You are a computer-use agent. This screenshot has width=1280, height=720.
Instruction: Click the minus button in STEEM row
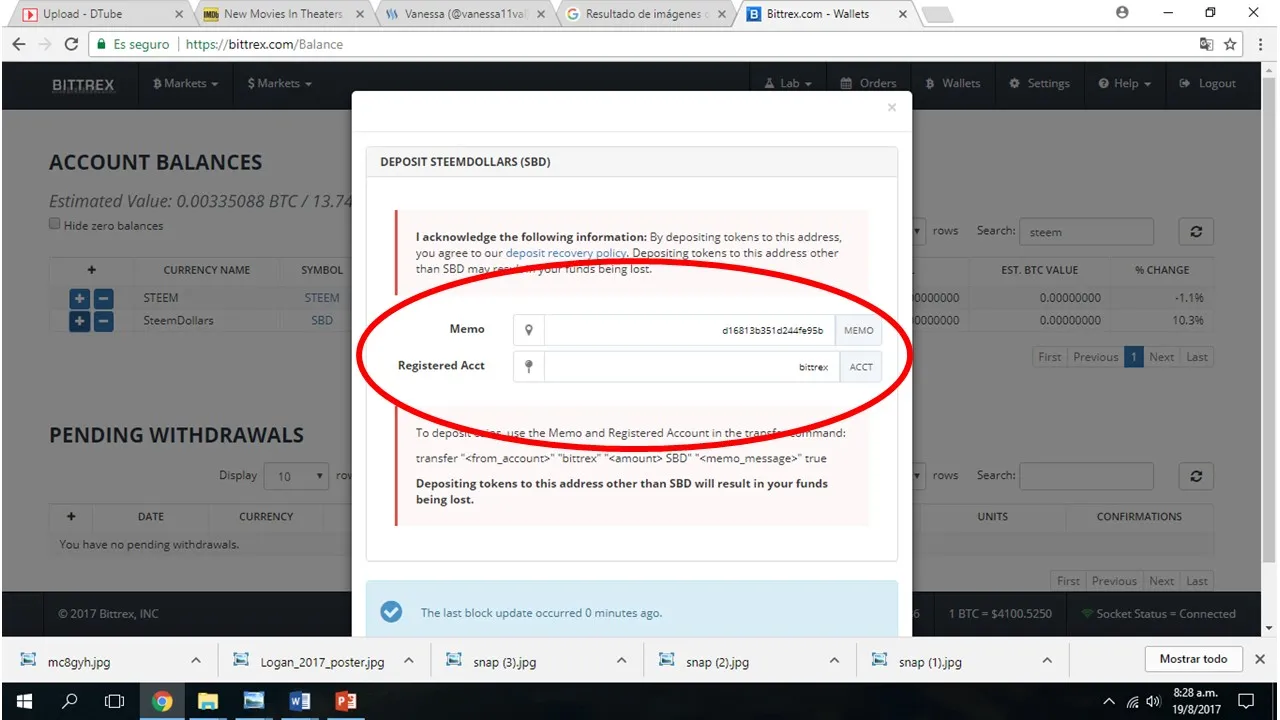[x=103, y=298]
